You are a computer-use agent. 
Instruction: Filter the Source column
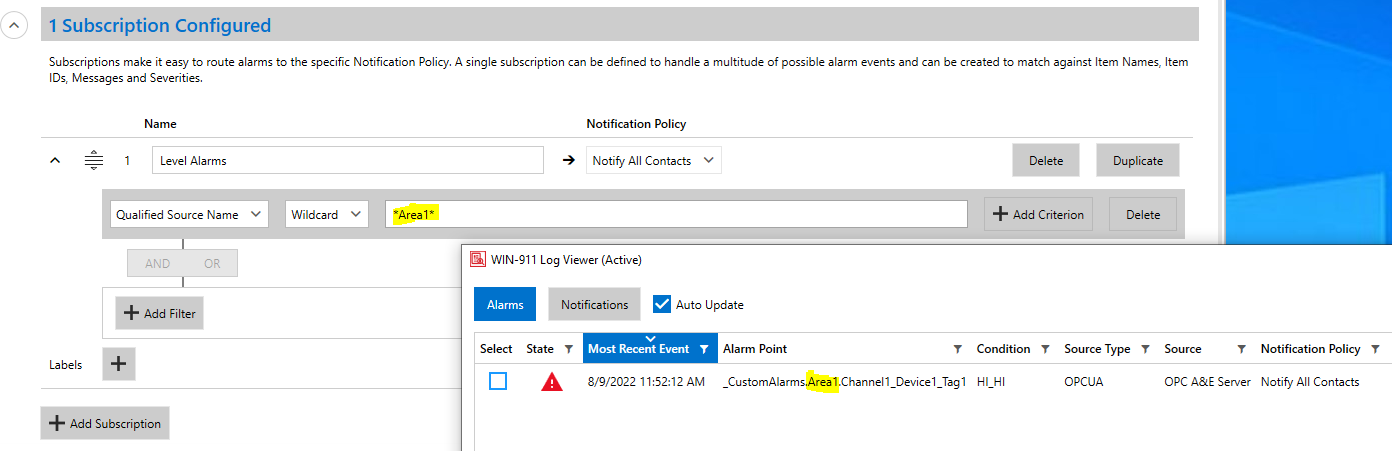(x=1241, y=349)
